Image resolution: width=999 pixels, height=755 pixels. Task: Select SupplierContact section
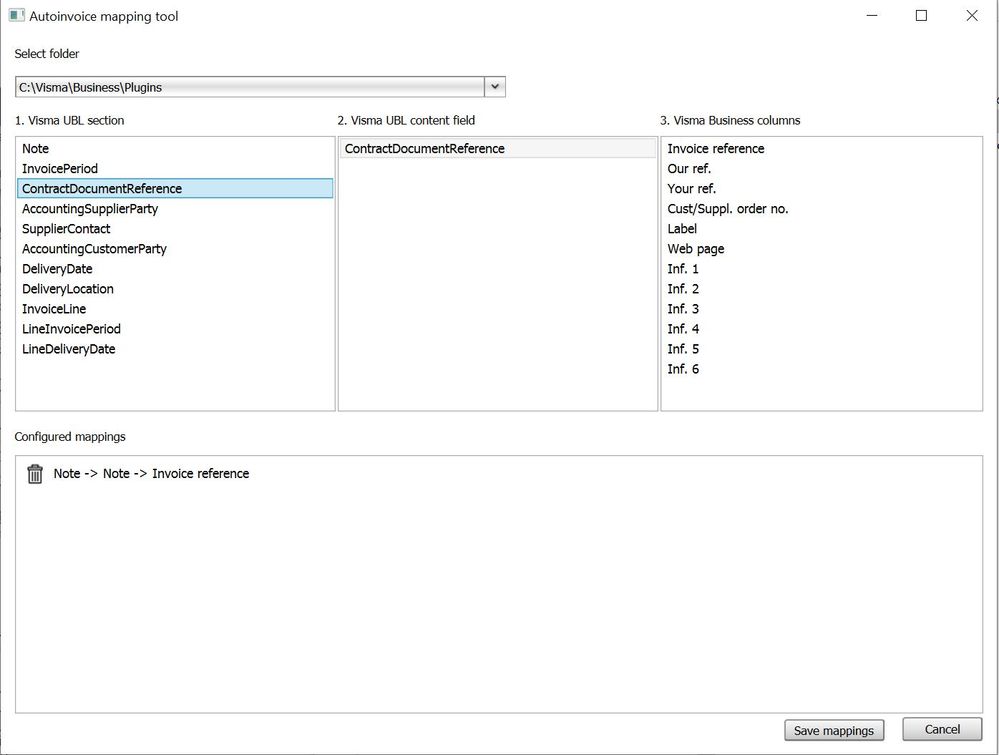[175, 229]
